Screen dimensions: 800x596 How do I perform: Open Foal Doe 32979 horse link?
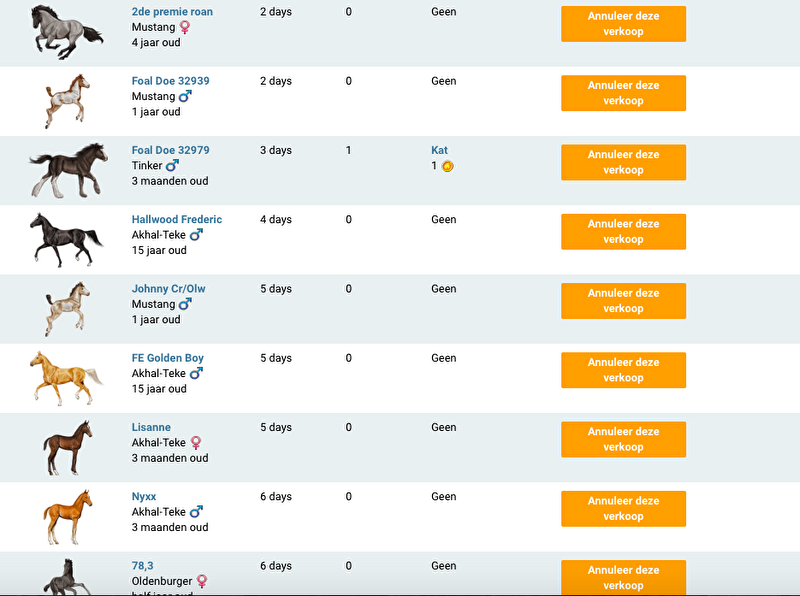(x=170, y=150)
